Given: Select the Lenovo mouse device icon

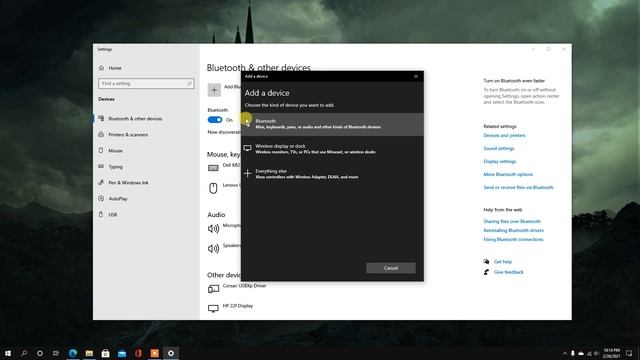Looking at the screenshot, I should coord(213,188).
